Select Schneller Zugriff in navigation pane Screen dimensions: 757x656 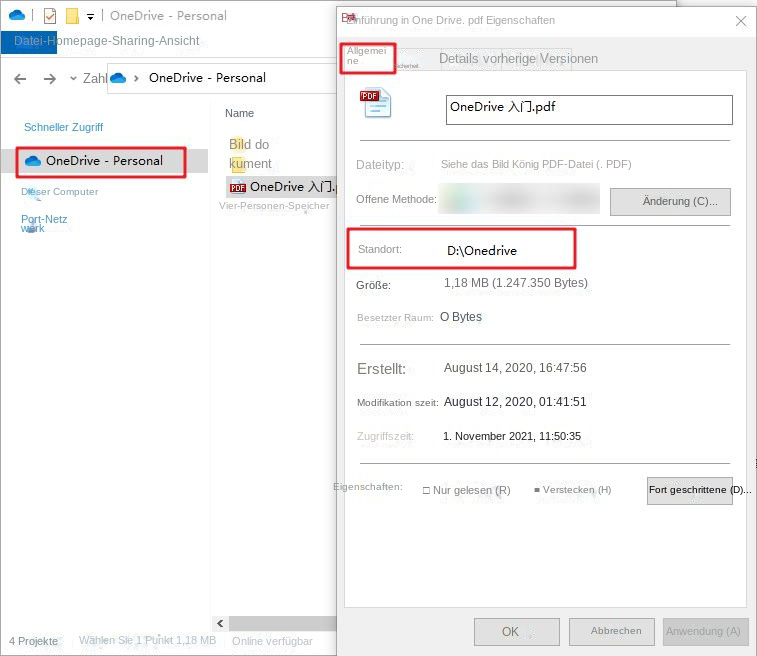(63, 127)
